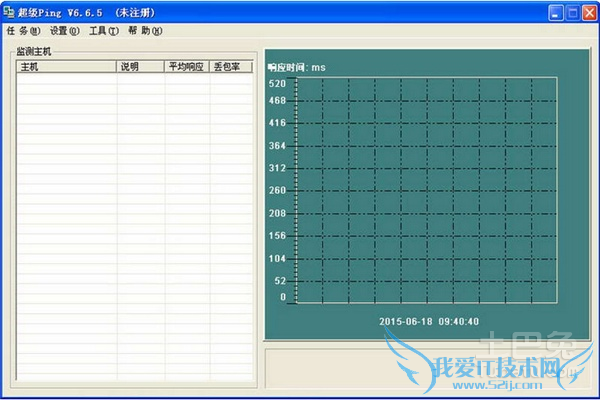Minimize the 超级Ping window
600x400 pixels.
point(556,13)
